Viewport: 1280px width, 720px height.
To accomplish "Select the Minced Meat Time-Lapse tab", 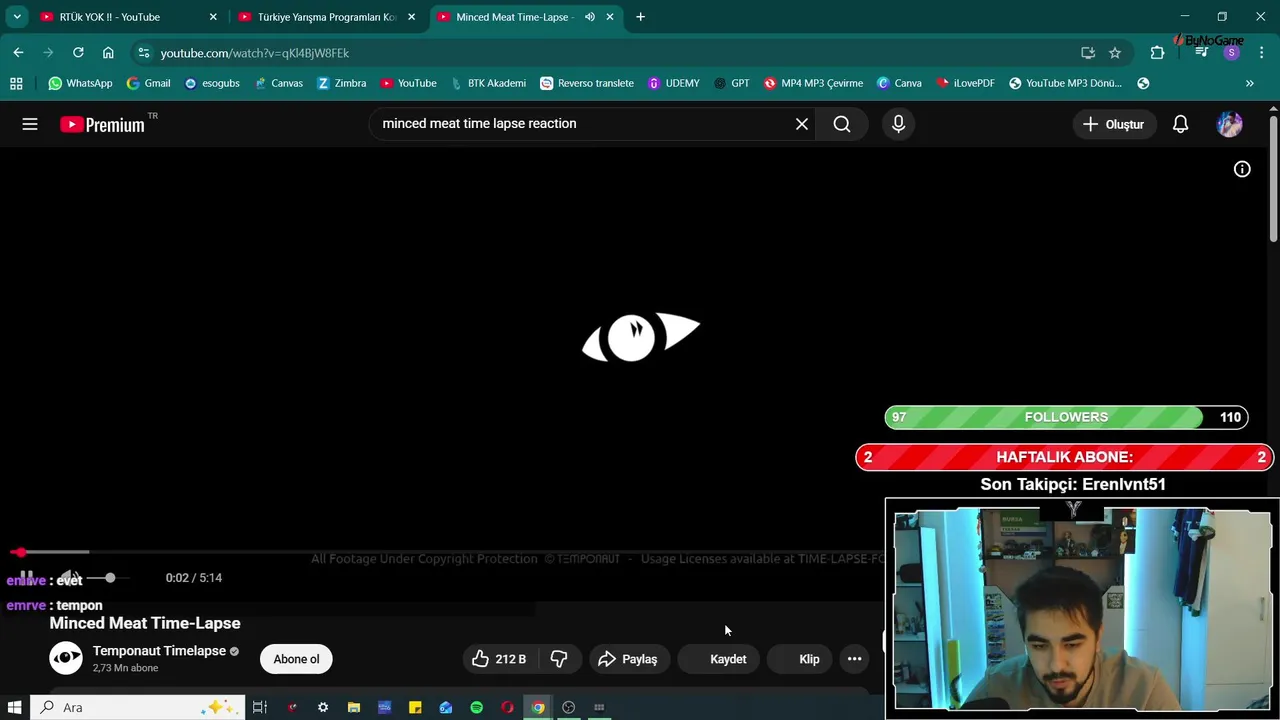I will tap(525, 17).
